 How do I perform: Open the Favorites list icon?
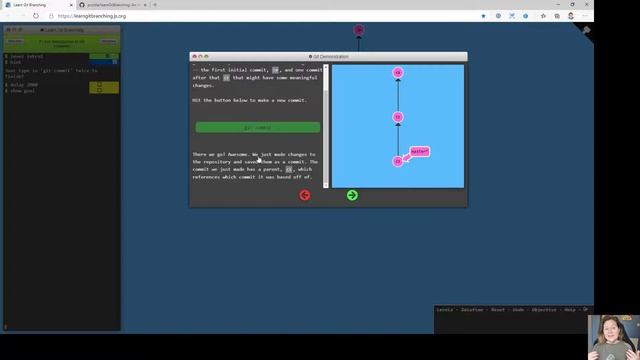[543, 16]
